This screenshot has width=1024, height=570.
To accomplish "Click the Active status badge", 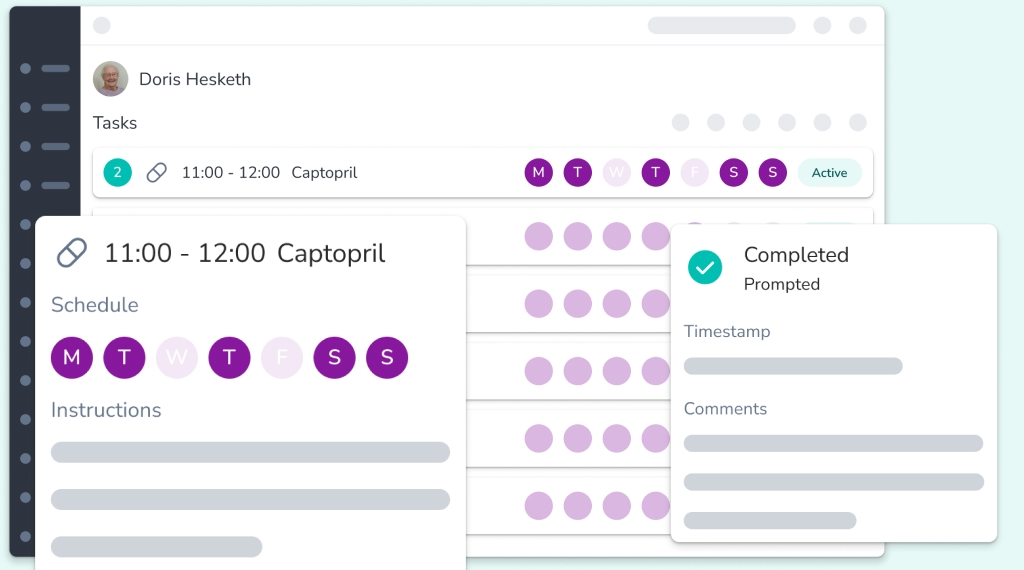I will click(829, 173).
